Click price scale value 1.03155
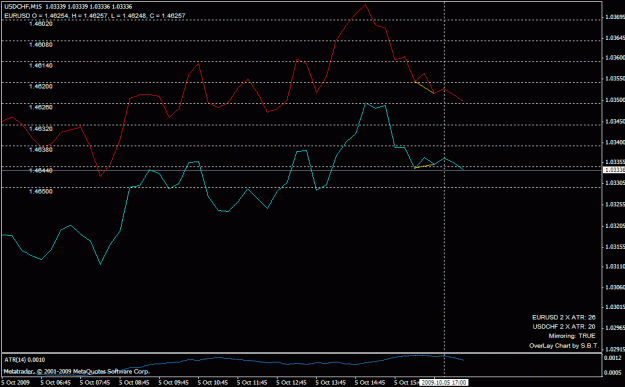Viewport: 625px width, 387px height. [615, 247]
